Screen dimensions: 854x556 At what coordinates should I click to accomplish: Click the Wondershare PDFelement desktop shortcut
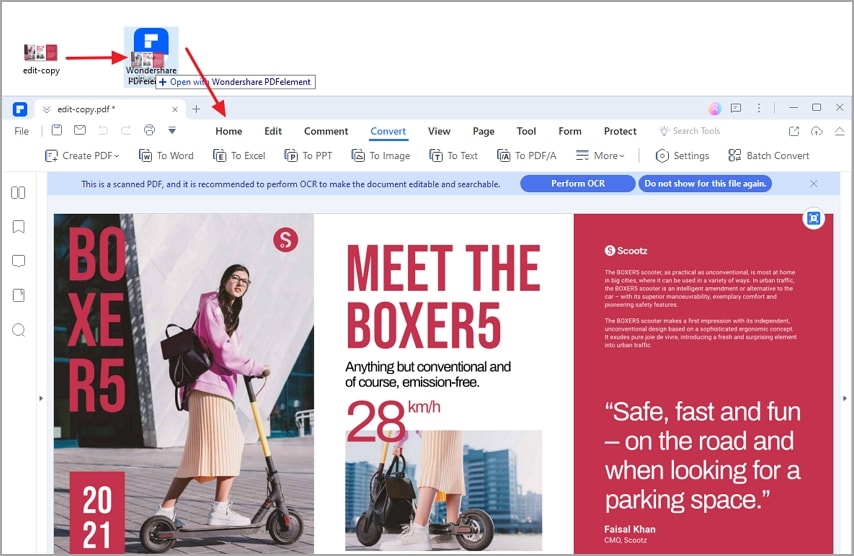pos(151,57)
